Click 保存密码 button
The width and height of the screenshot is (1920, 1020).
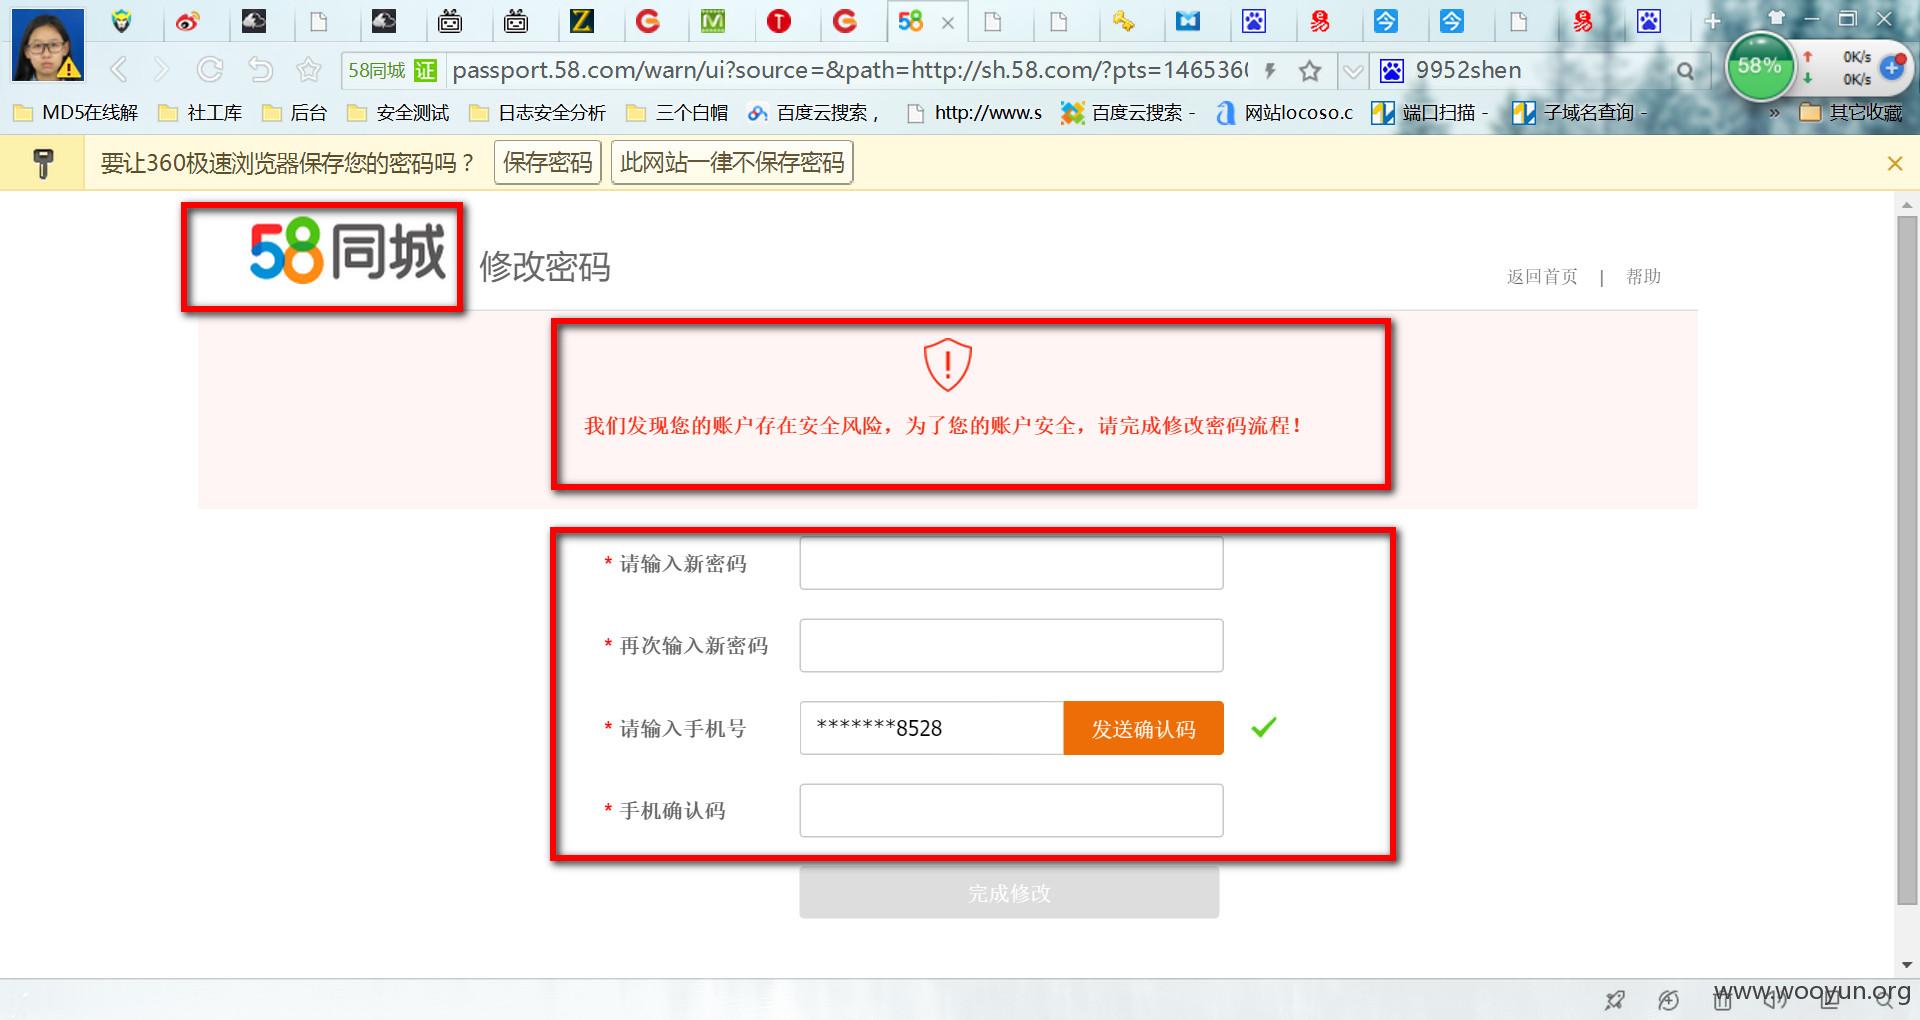[x=547, y=163]
